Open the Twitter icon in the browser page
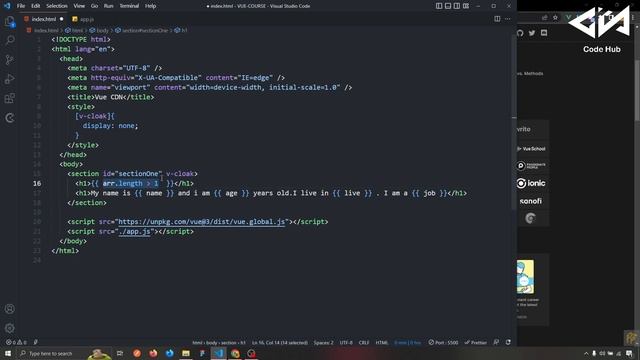This screenshot has height=360, width=640. 532,33
